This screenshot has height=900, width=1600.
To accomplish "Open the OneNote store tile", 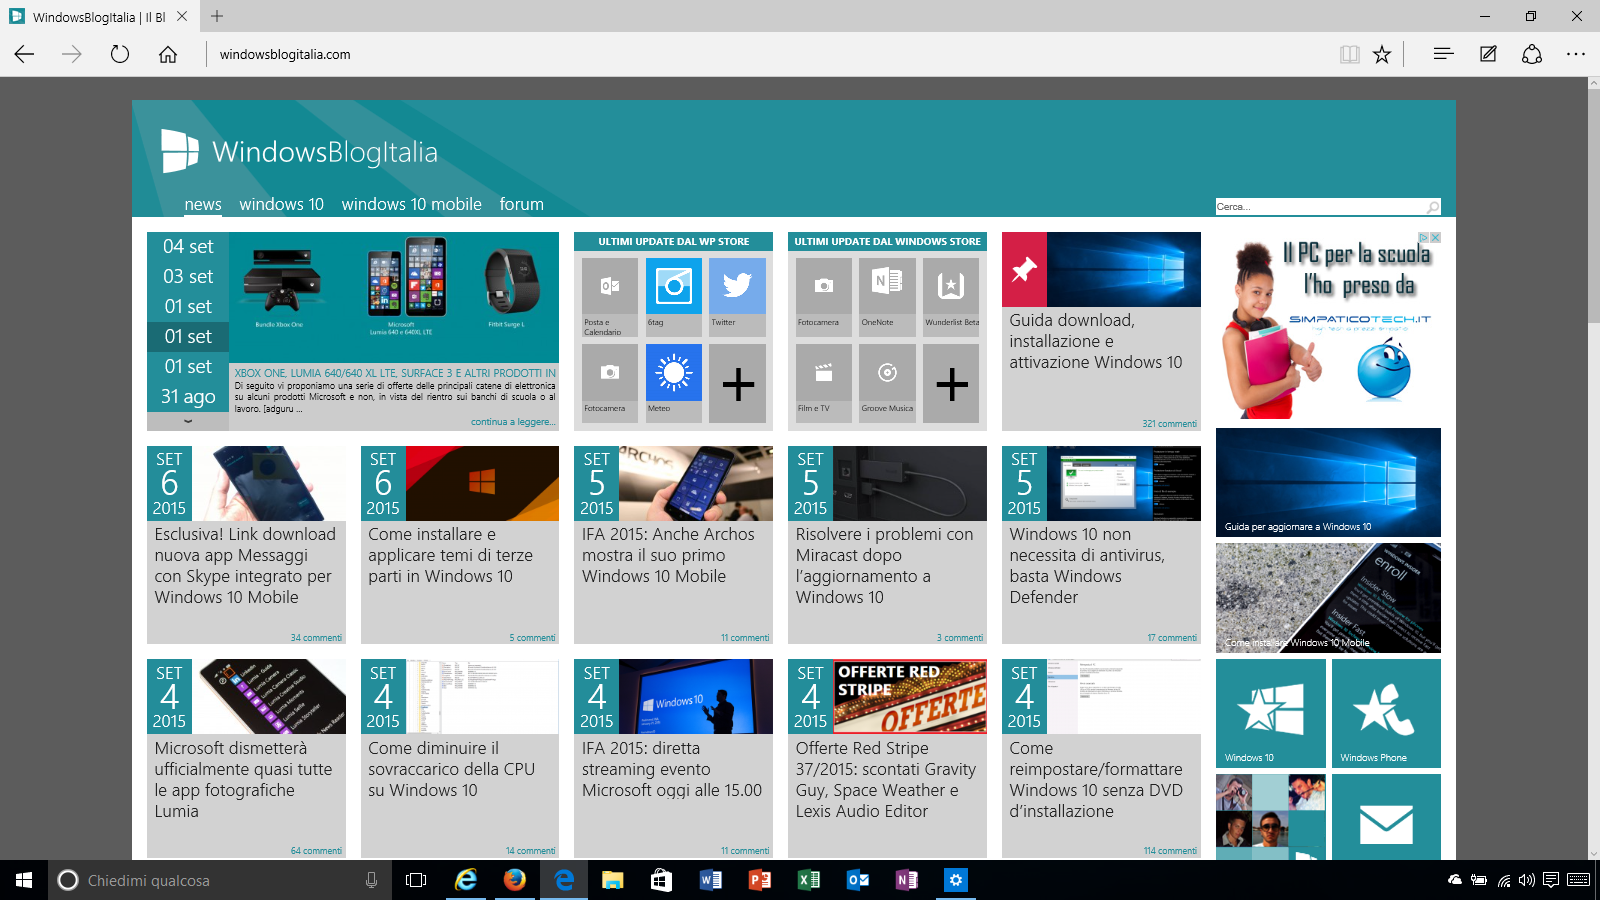I will (x=887, y=297).
